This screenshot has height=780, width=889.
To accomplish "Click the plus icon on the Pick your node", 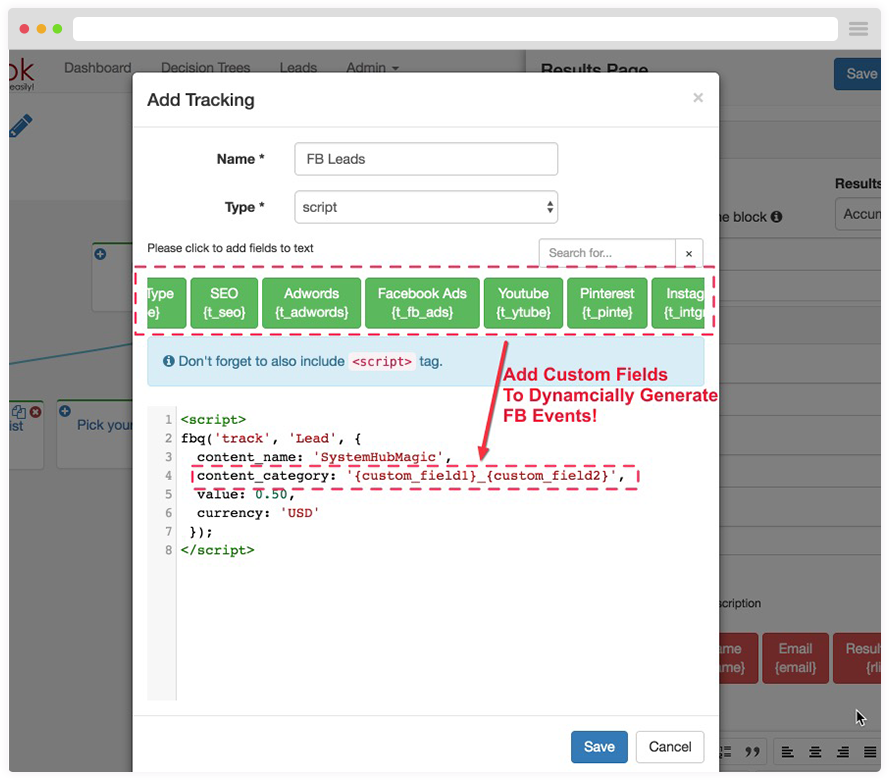I will pyautogui.click(x=65, y=411).
